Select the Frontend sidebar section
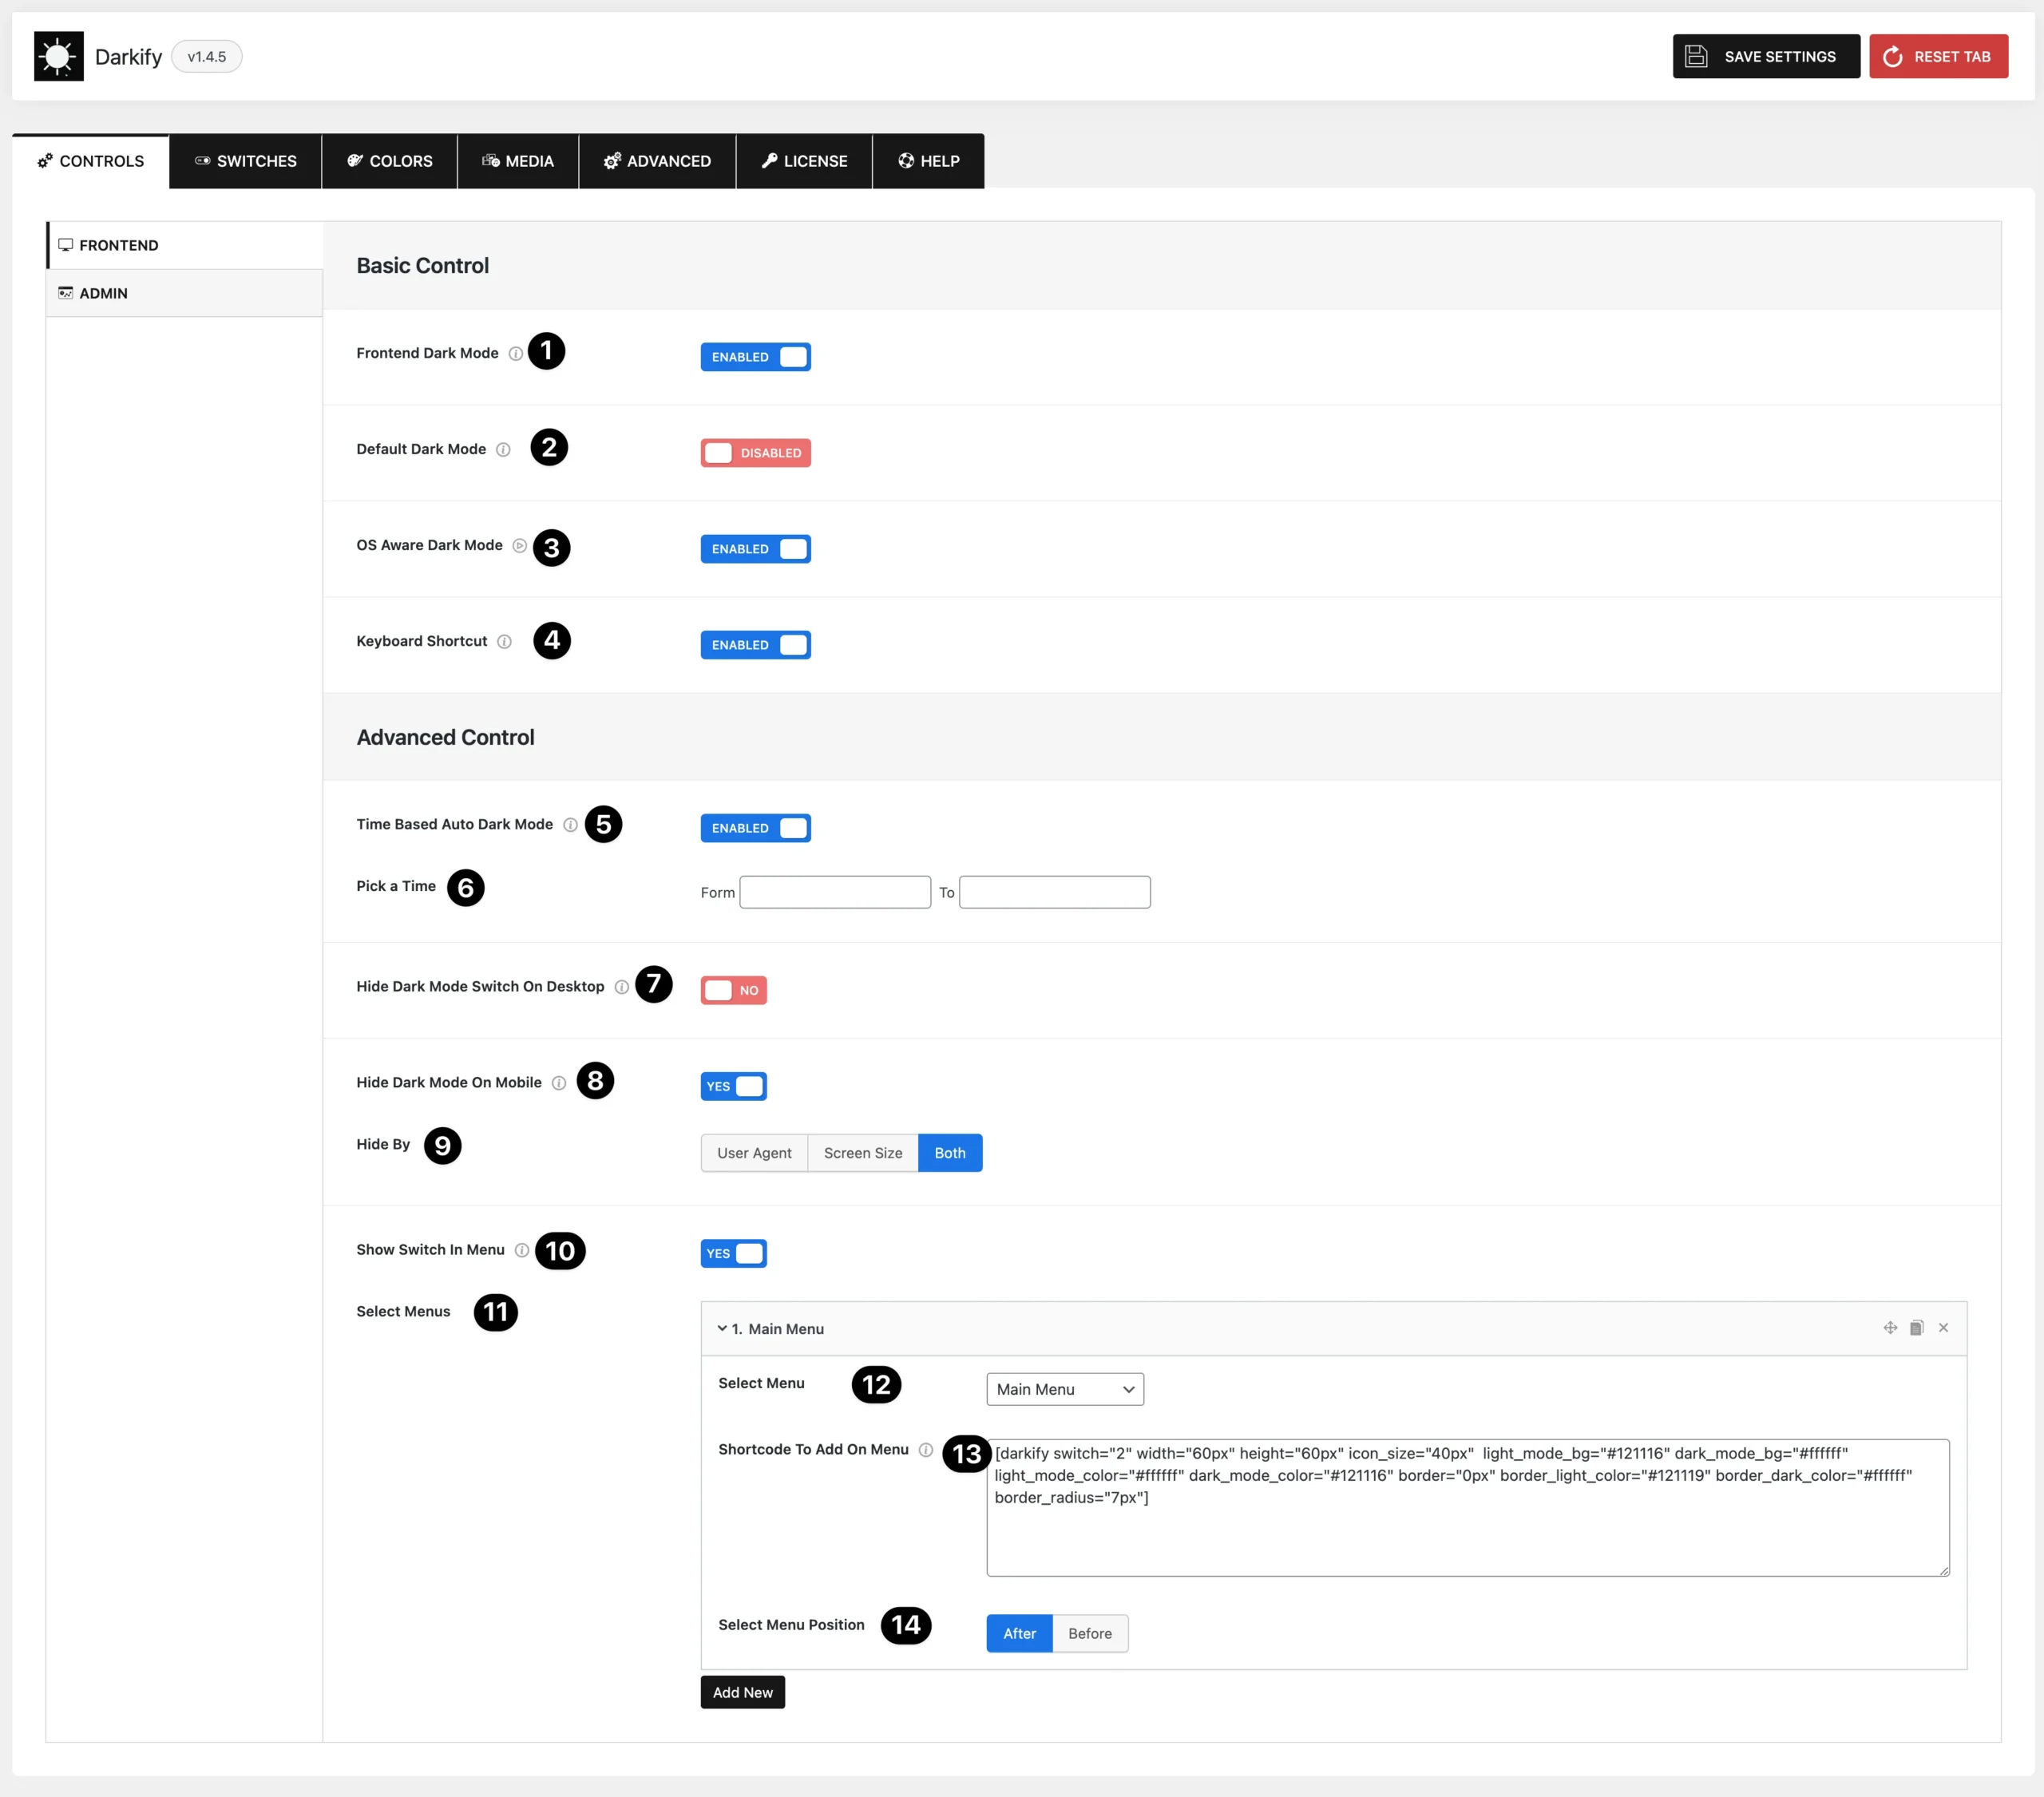The image size is (2044, 1797). tap(185, 245)
